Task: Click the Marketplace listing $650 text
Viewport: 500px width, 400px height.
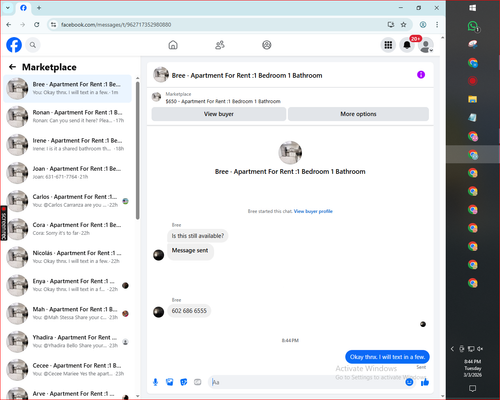Action: pos(223,101)
